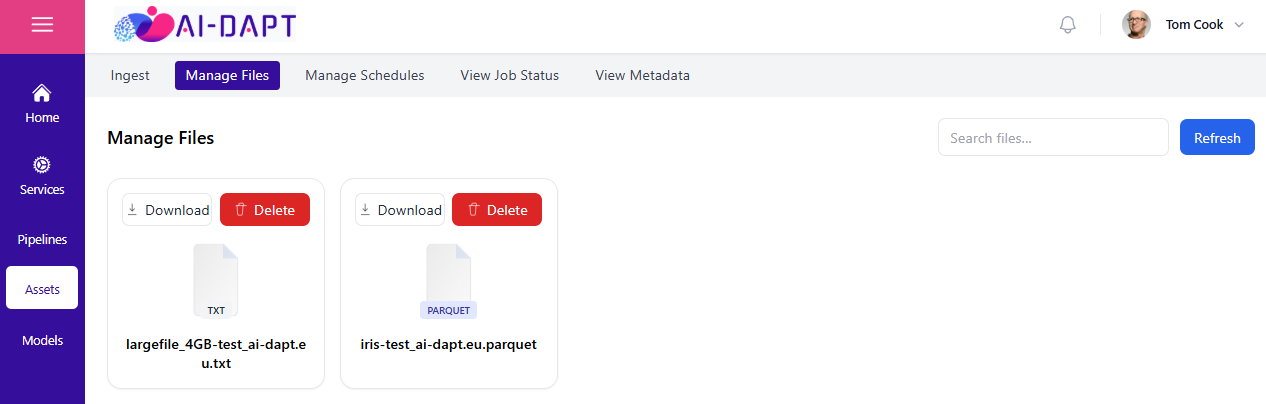Open the hamburger menu

[x=42, y=26]
